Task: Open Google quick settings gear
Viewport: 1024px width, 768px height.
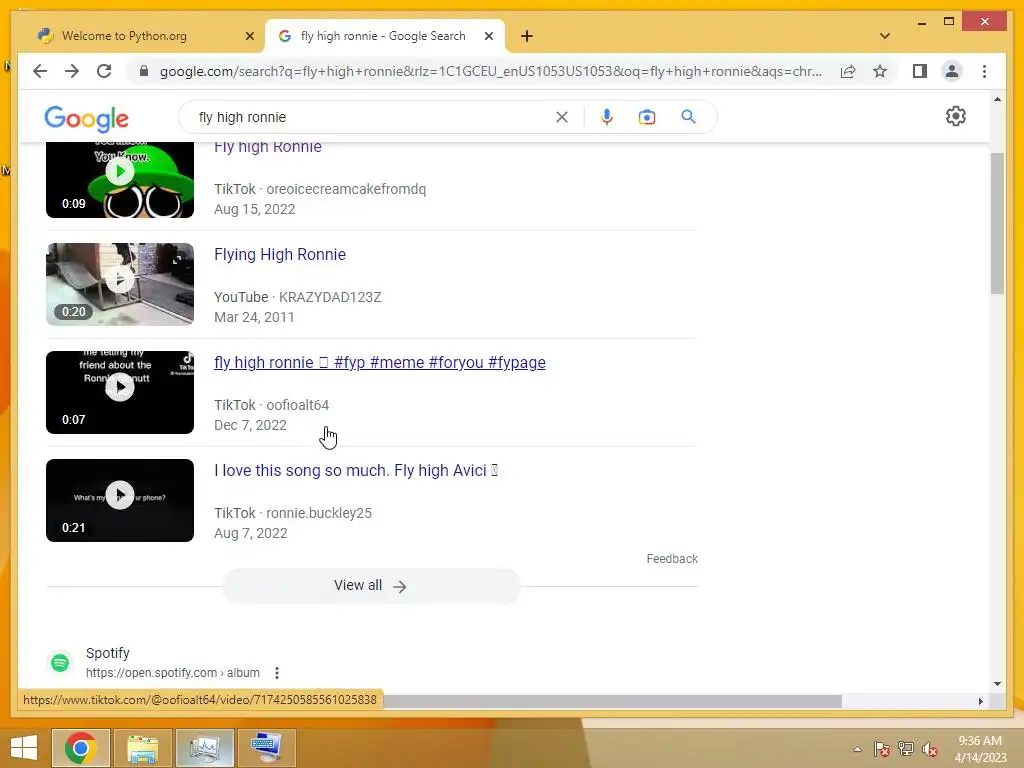Action: tap(955, 116)
